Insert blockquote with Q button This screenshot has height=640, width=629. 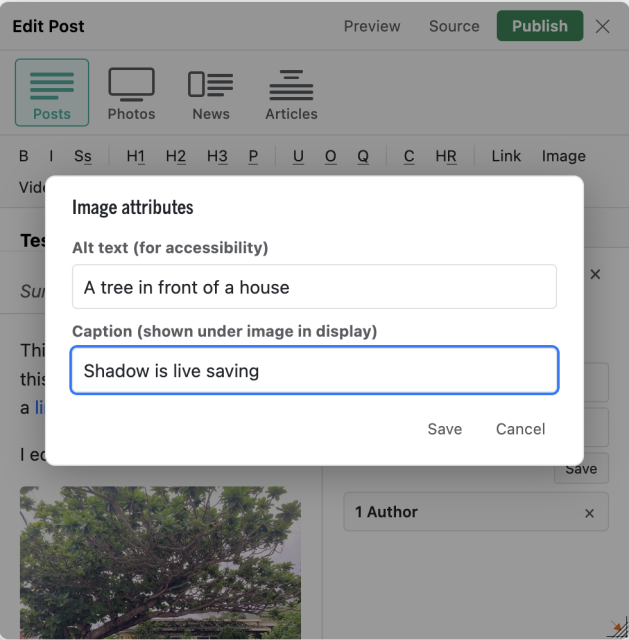[x=363, y=156]
